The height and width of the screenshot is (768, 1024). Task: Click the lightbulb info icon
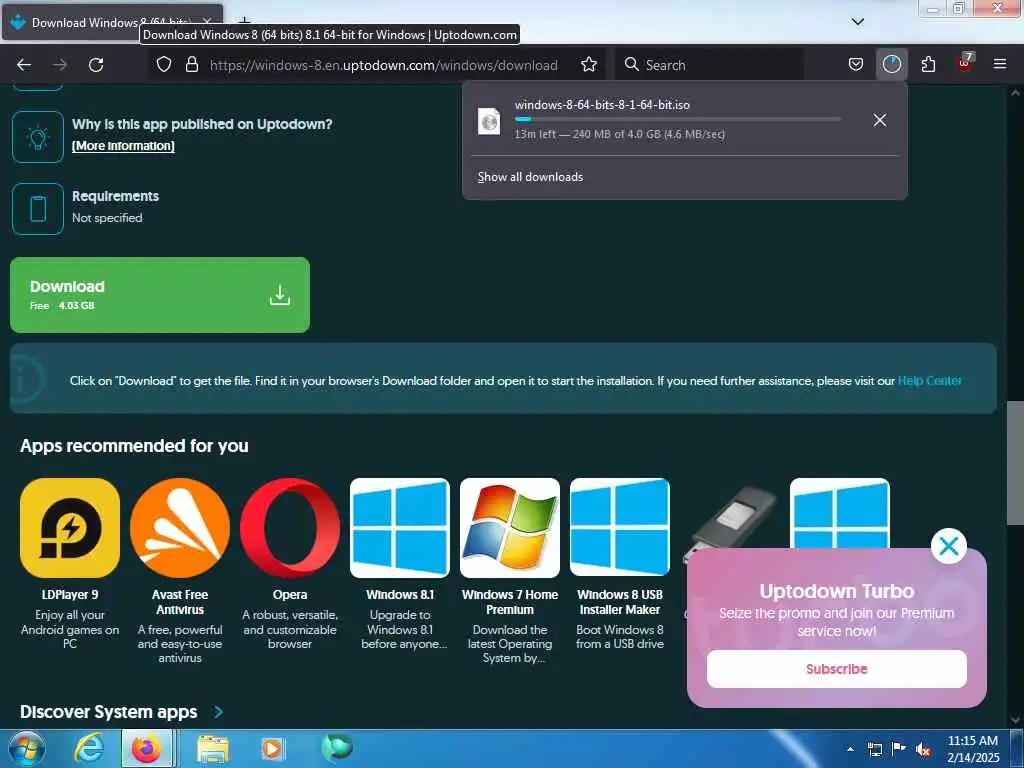click(38, 137)
